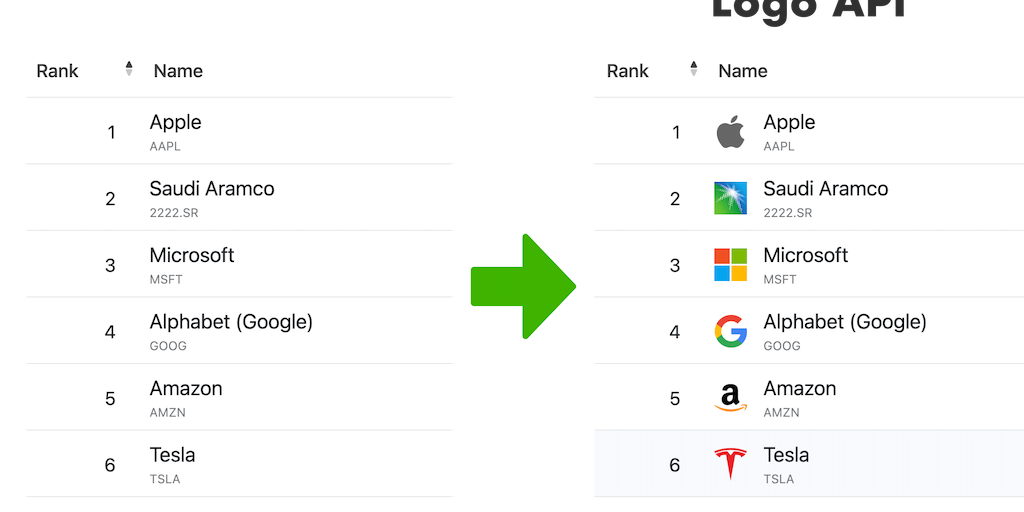Click the Amazon logo icon

click(x=730, y=398)
